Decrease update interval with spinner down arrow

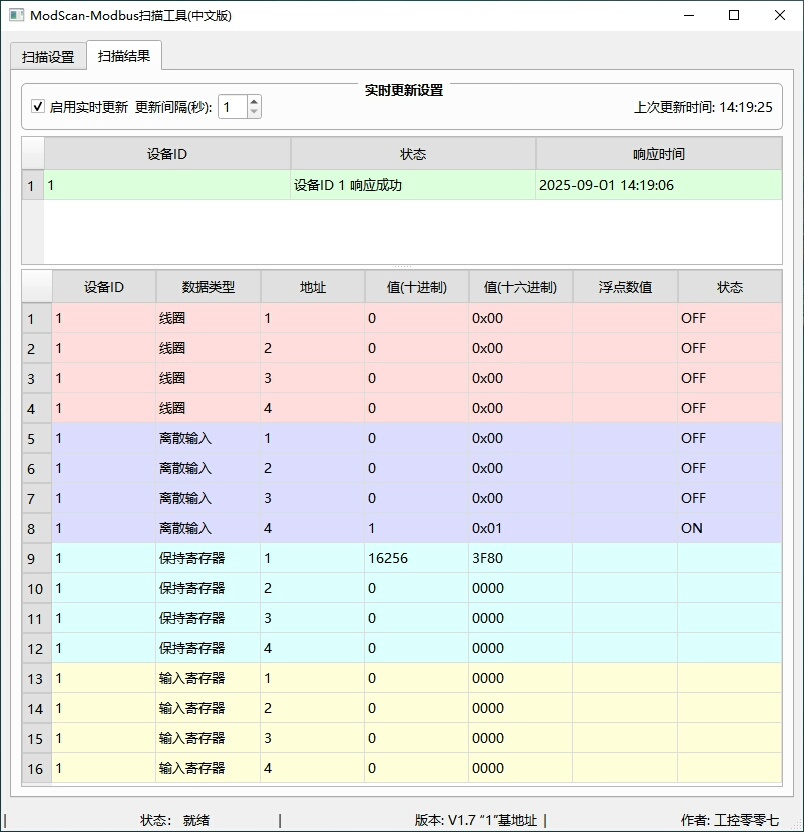pos(254,112)
